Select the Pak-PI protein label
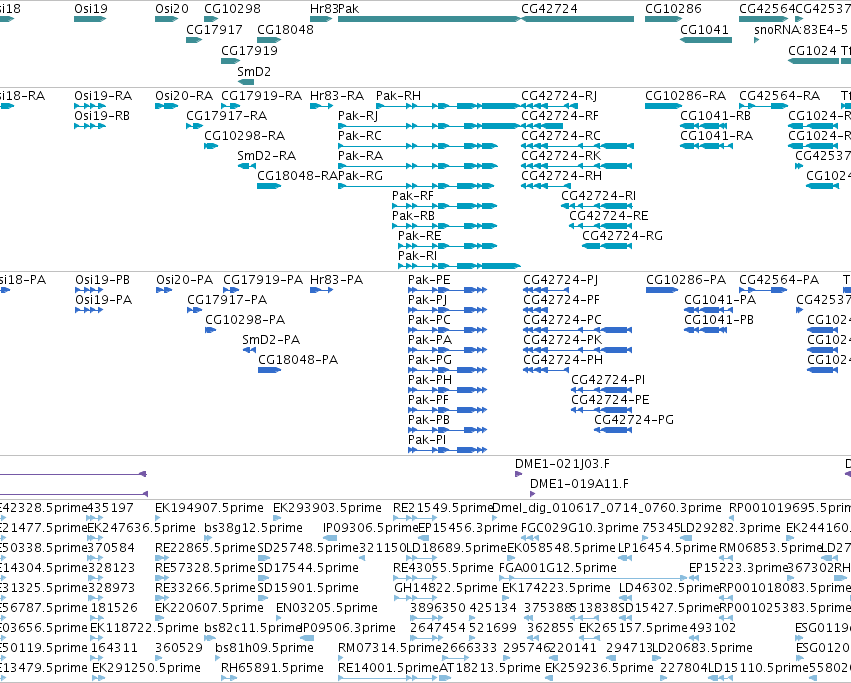 coord(427,440)
